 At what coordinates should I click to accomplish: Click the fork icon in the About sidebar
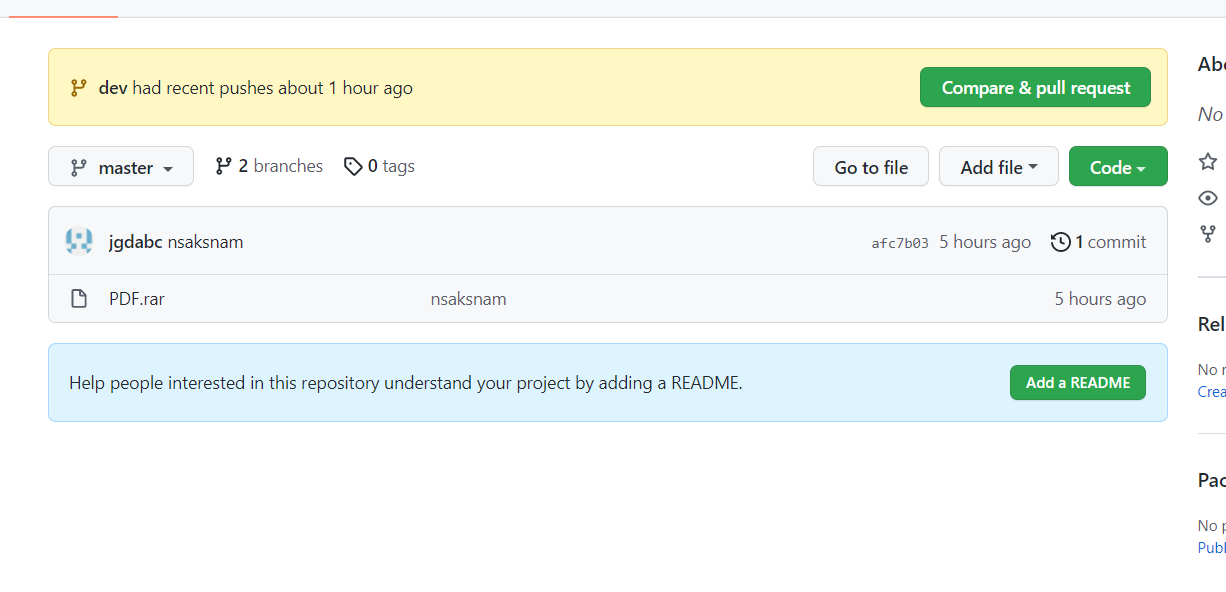pyautogui.click(x=1208, y=234)
